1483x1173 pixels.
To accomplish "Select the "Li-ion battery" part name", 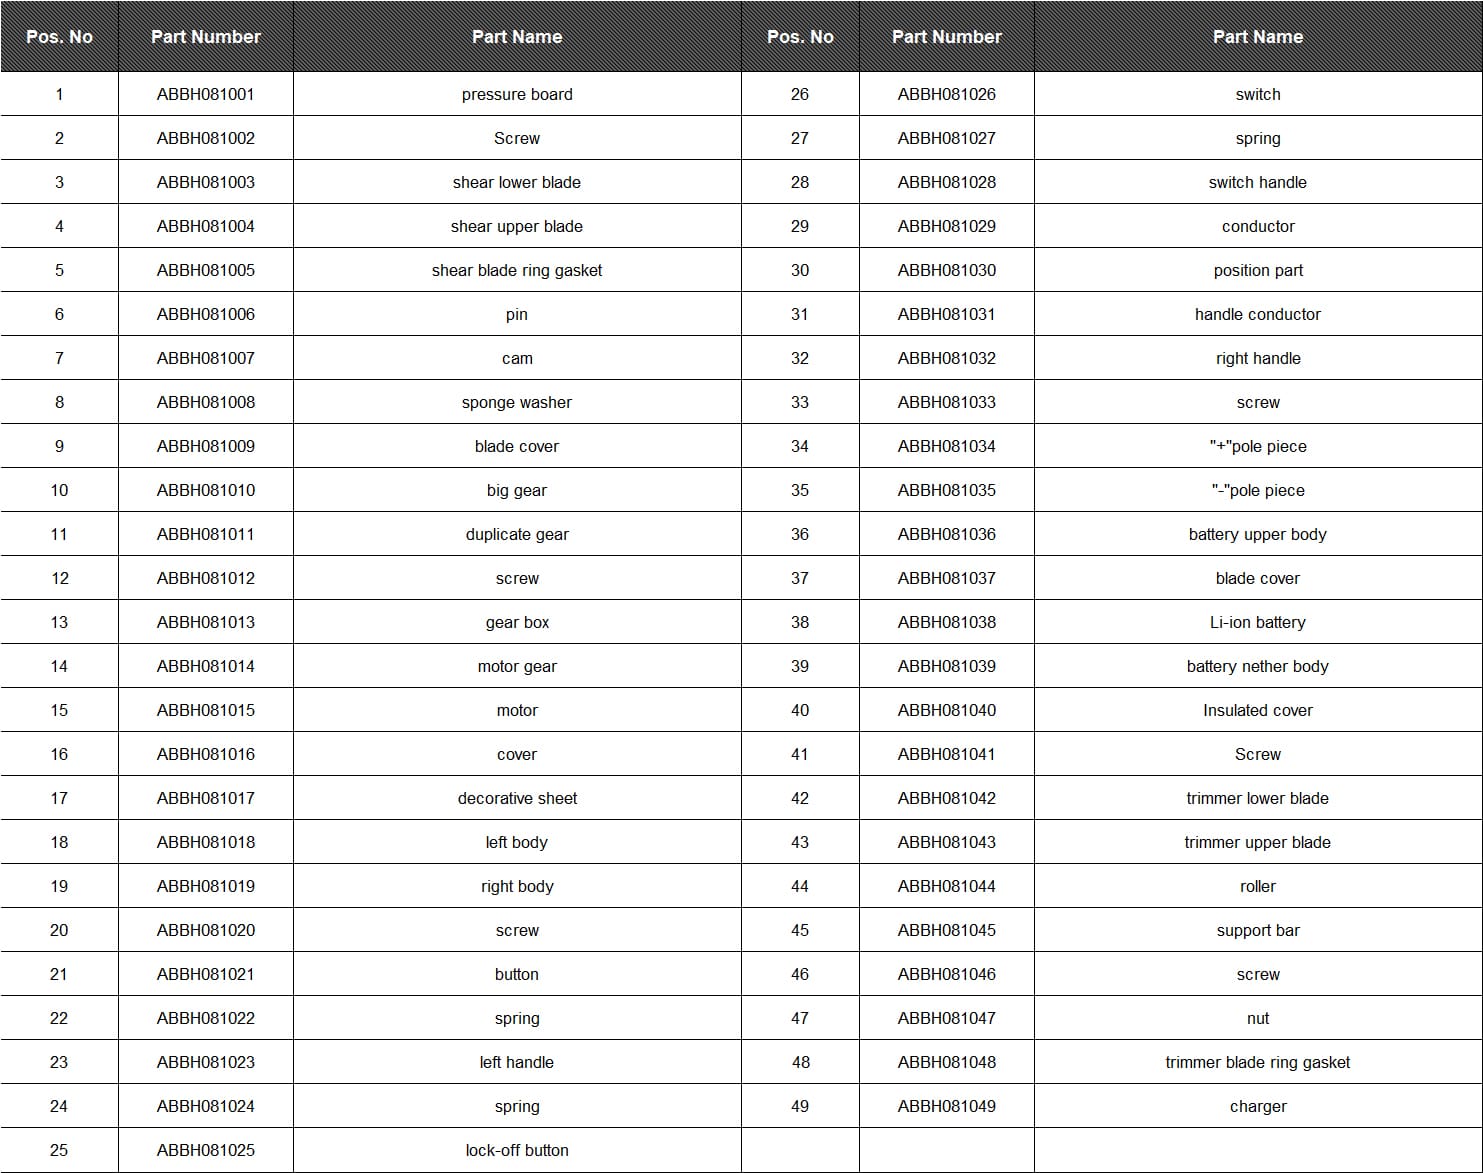I will [x=1257, y=622].
